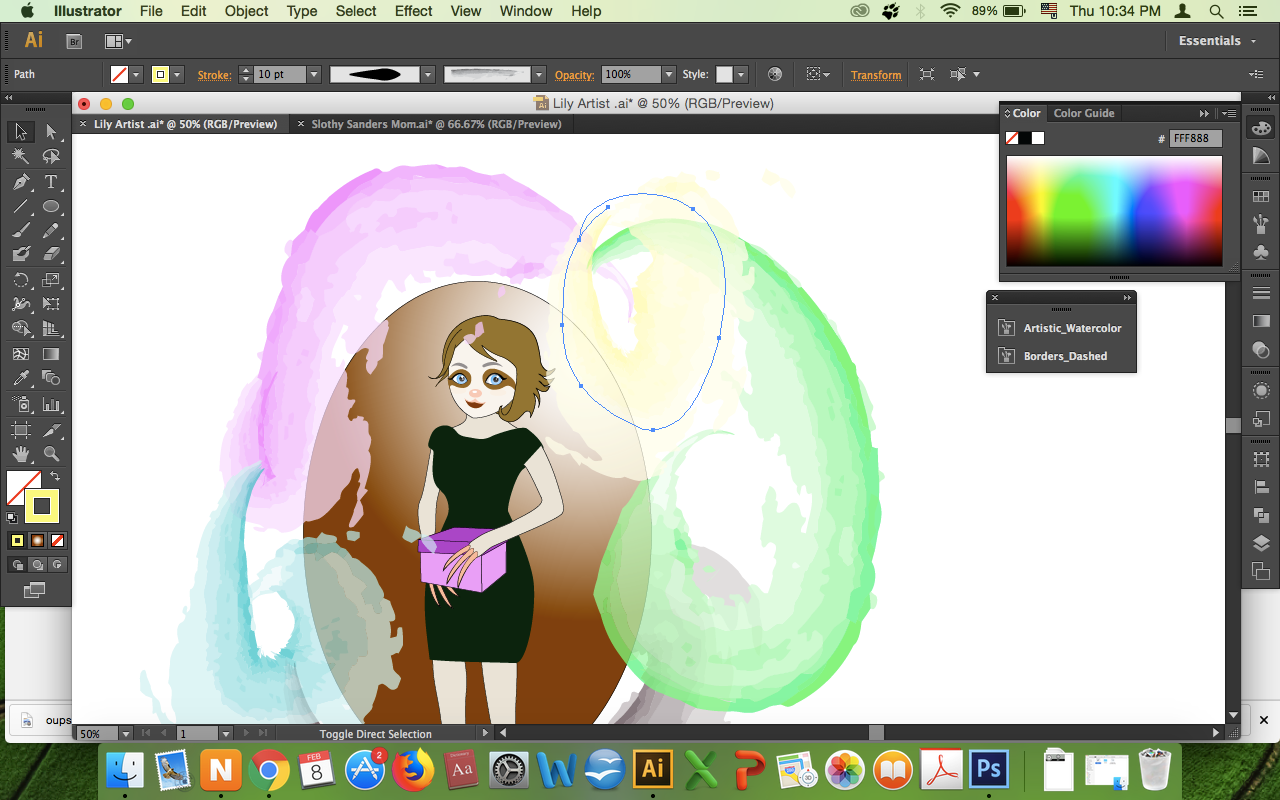Screen dimensions: 1280x800
Task: Open the Window menu
Action: [525, 11]
